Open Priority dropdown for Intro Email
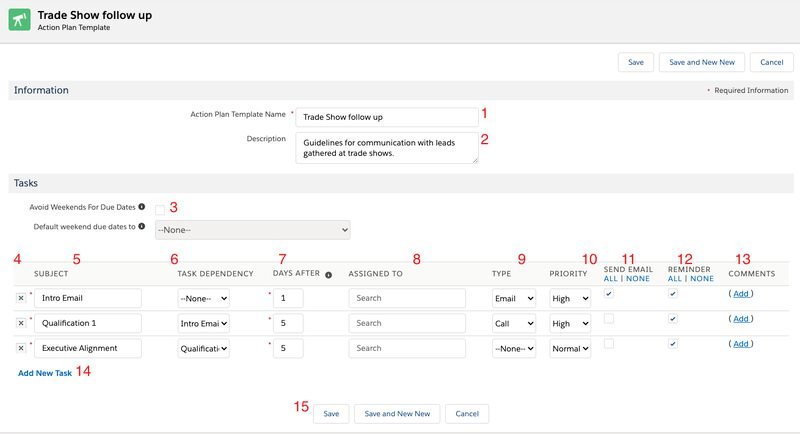The height and width of the screenshot is (434, 800). click(x=570, y=298)
